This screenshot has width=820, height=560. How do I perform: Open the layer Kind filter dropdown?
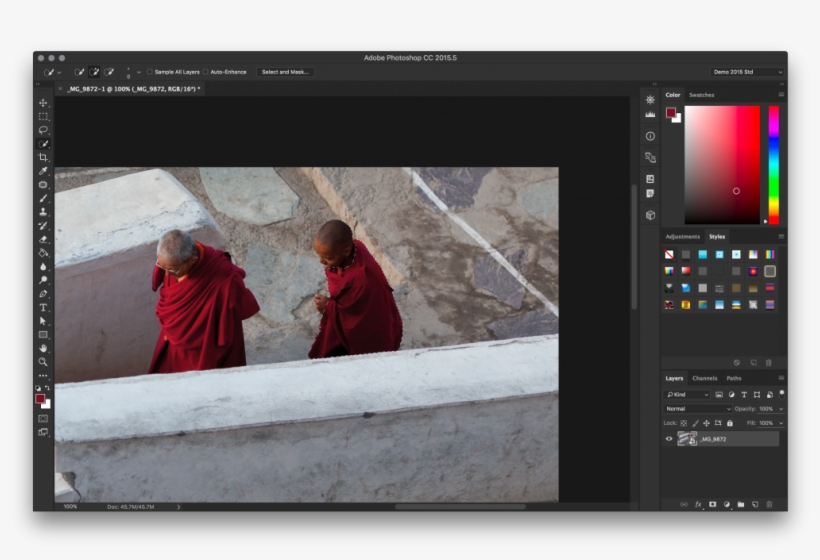click(687, 395)
